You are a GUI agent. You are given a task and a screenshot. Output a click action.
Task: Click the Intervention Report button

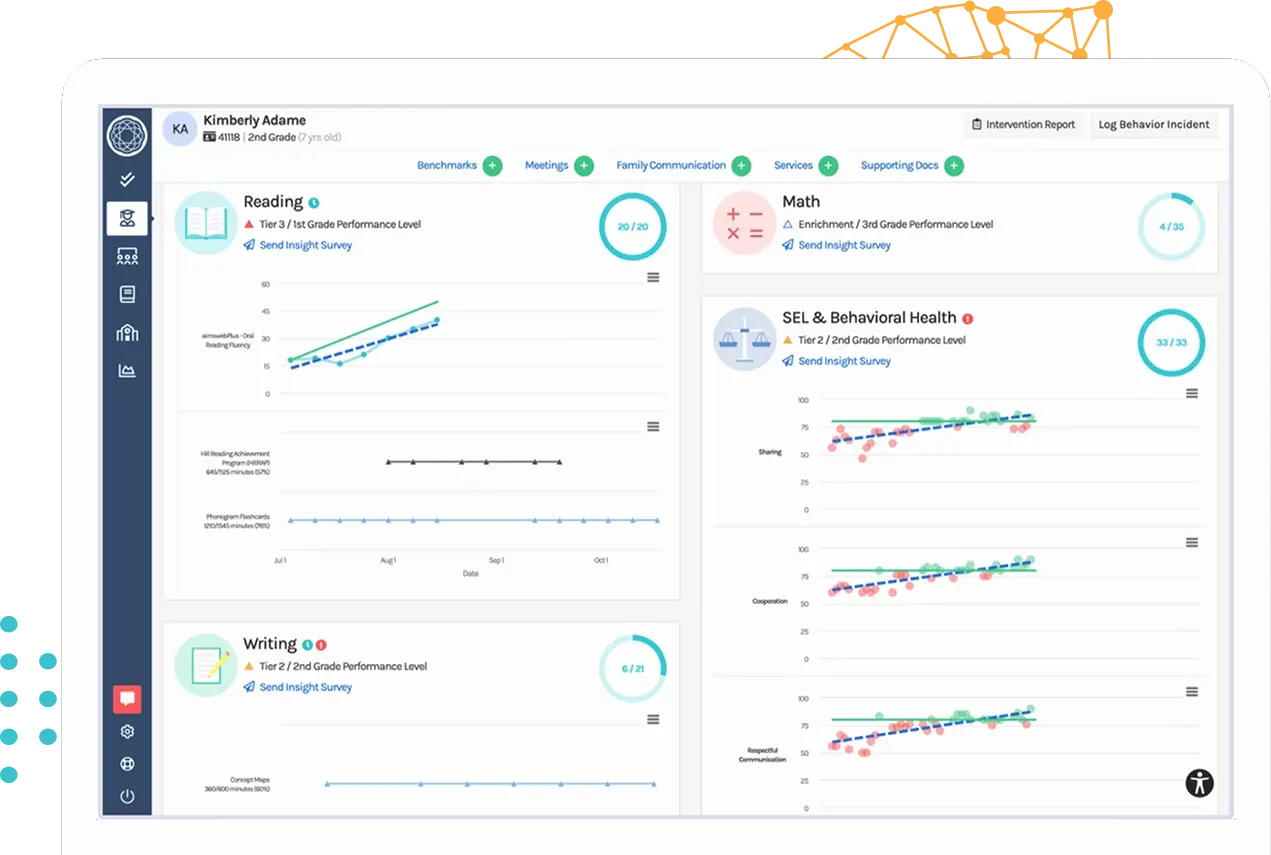1023,125
